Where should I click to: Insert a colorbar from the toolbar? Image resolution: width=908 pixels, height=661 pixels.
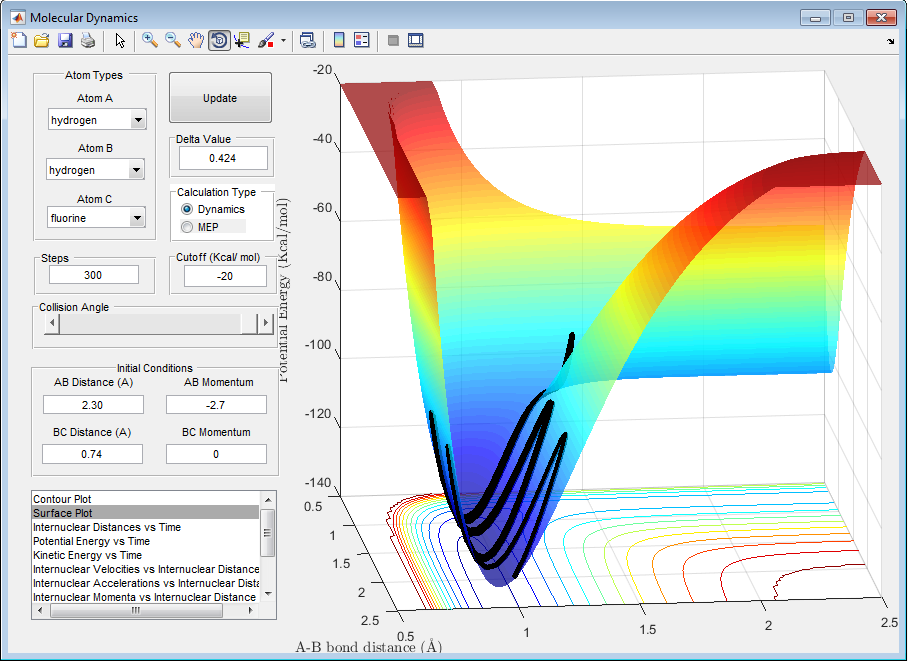339,41
